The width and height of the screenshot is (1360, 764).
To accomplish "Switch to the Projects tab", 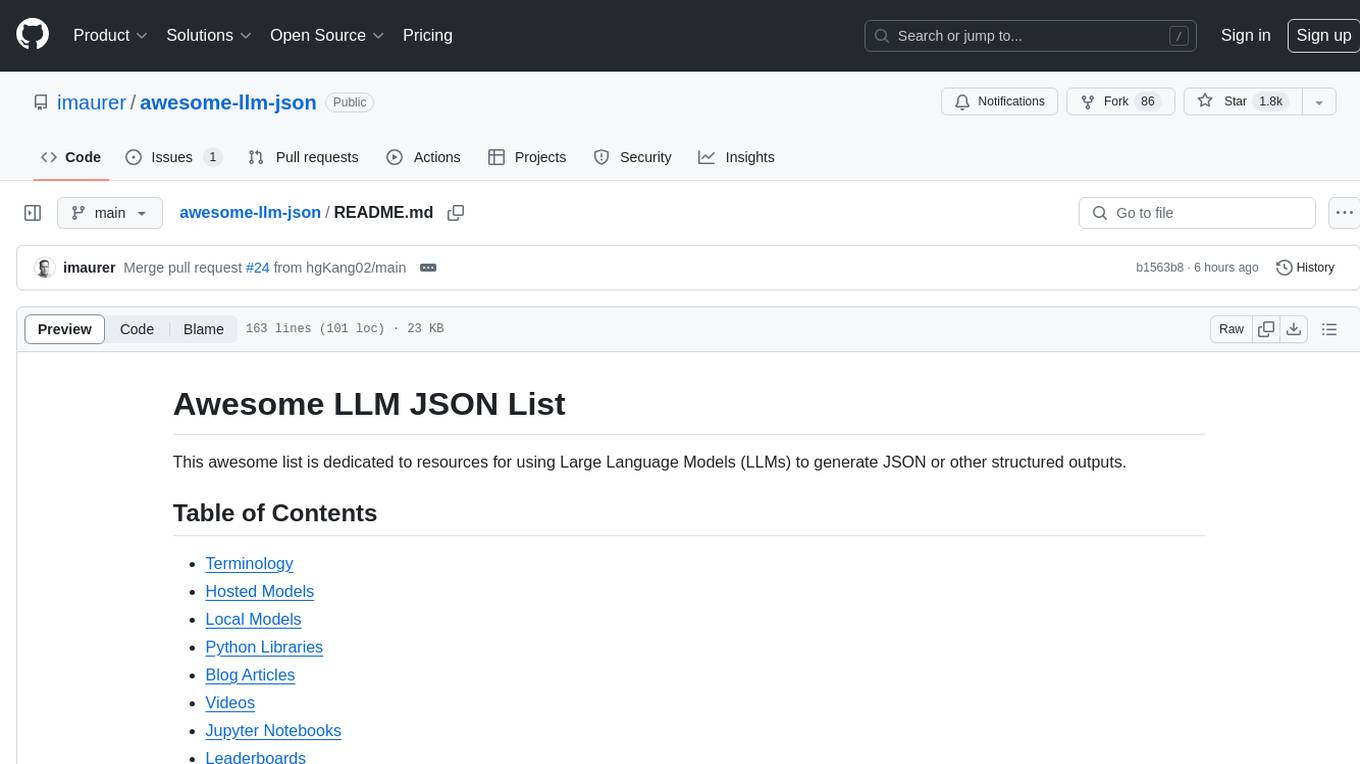I will click(527, 157).
